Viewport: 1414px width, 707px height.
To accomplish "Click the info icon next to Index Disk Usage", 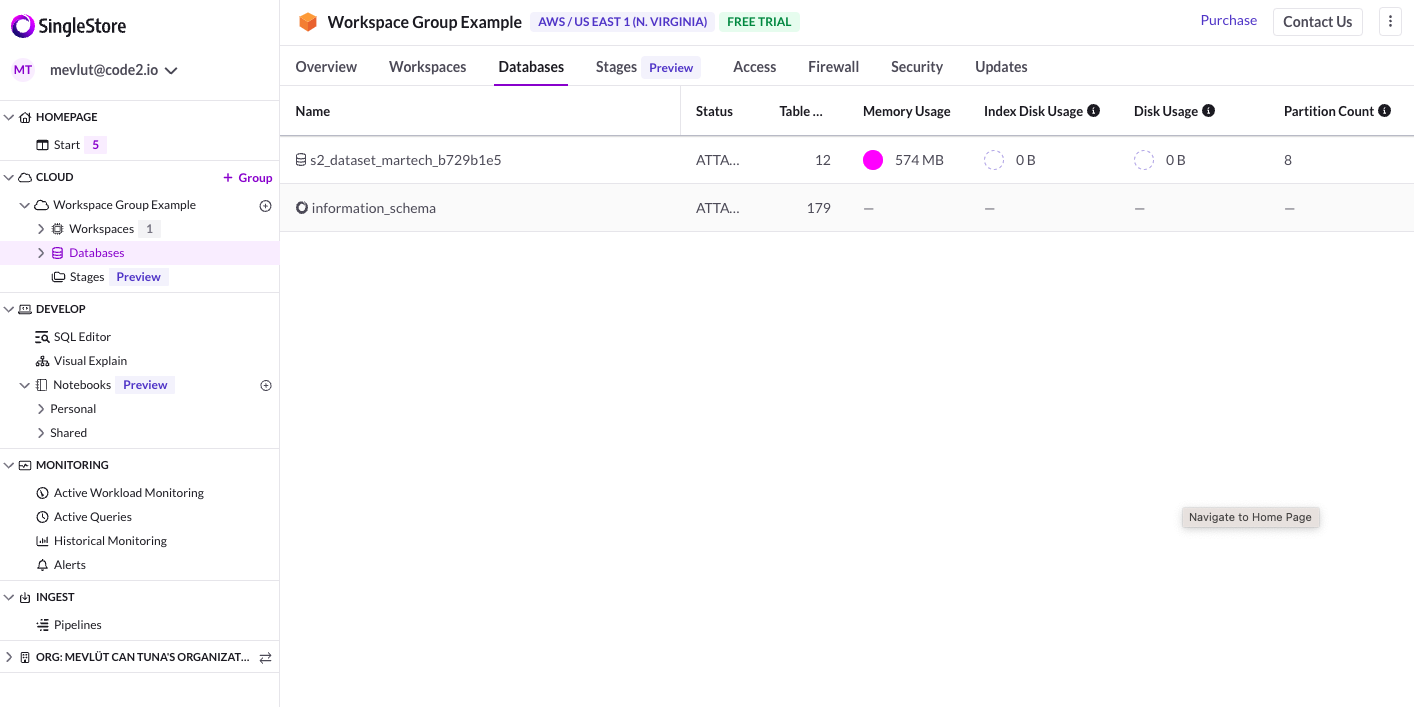I will [1093, 111].
